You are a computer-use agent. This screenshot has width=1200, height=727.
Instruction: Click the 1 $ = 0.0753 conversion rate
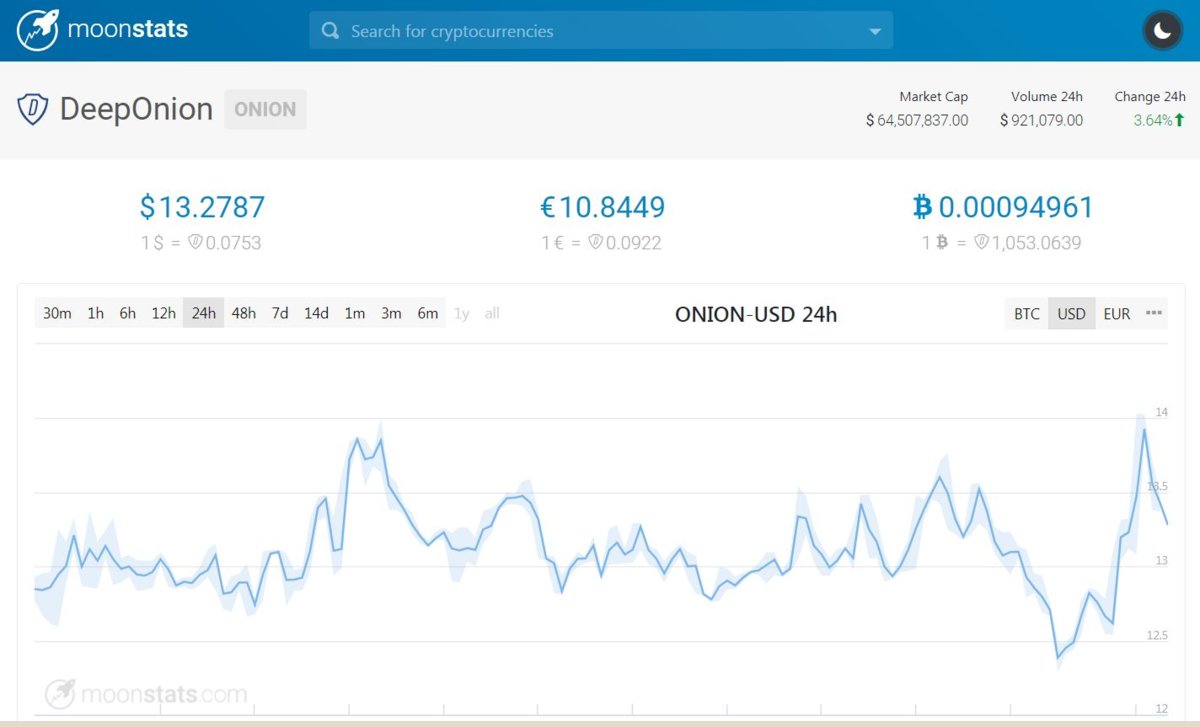click(x=201, y=242)
